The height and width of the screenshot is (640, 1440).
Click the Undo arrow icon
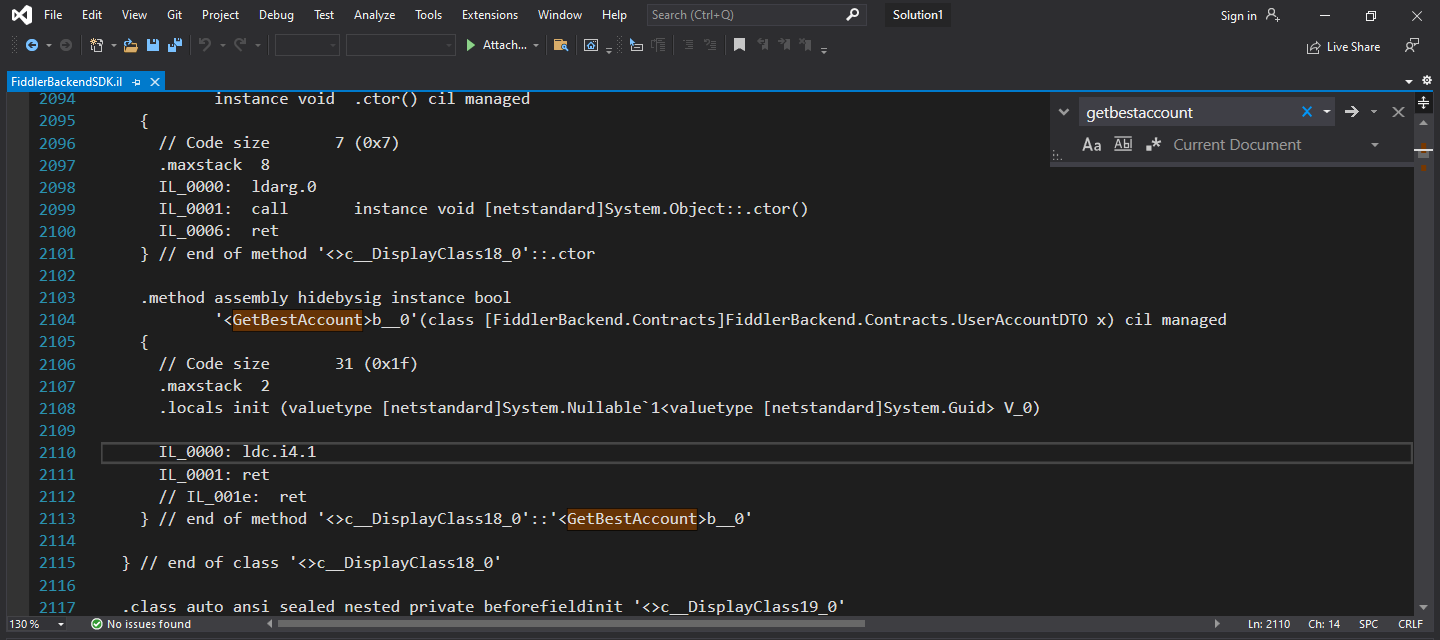pos(204,45)
